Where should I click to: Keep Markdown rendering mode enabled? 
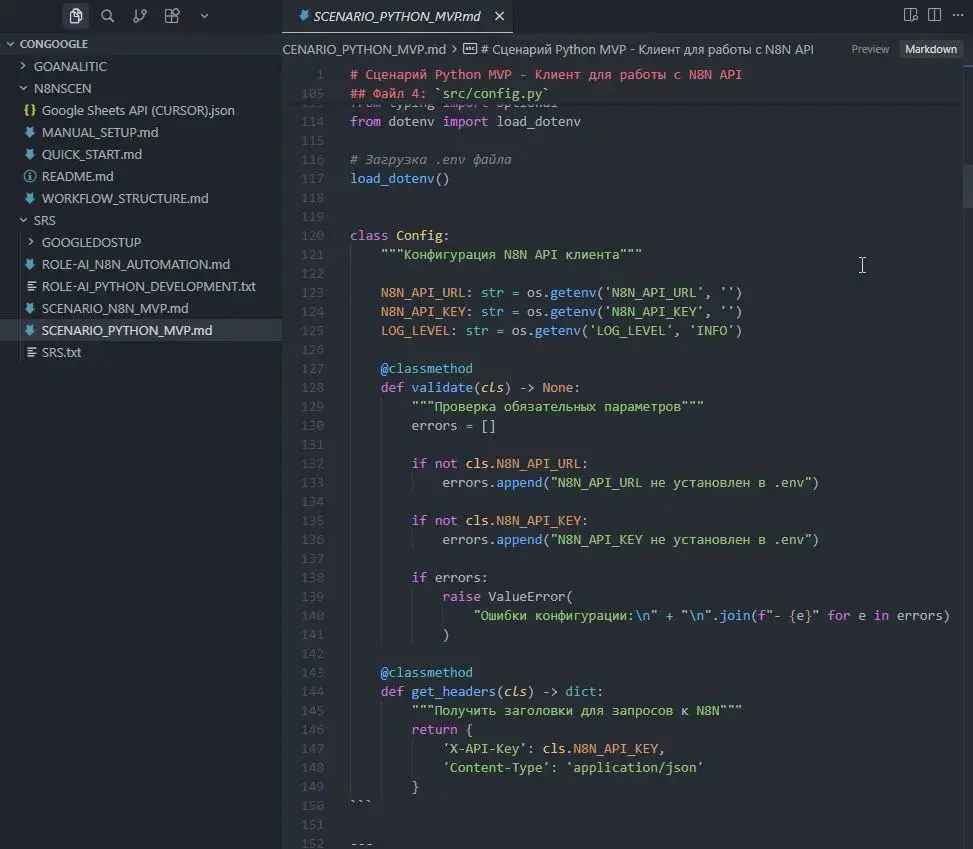(930, 48)
